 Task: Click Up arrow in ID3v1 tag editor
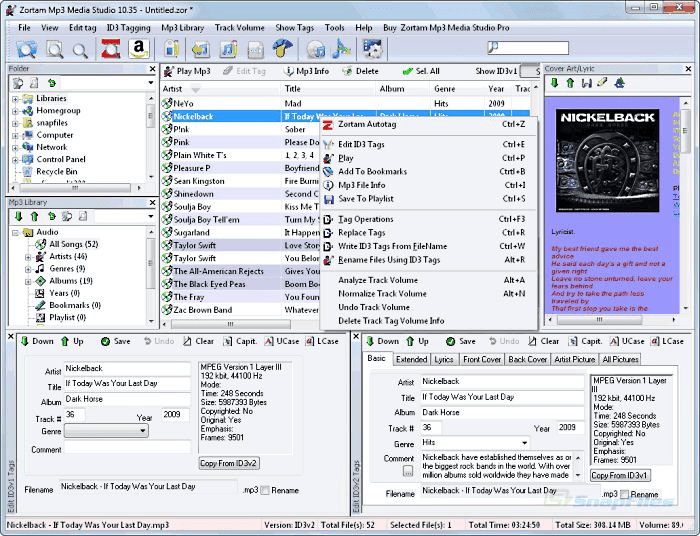72,341
